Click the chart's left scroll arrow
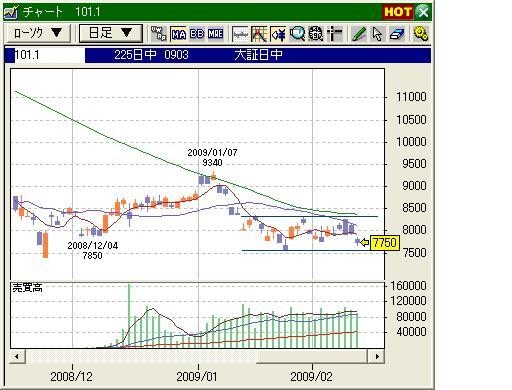Viewport: 512px width, 390px height. [x=16, y=356]
